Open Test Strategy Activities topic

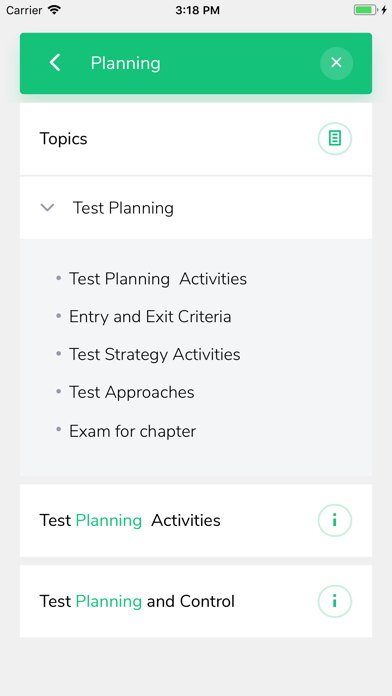(154, 354)
